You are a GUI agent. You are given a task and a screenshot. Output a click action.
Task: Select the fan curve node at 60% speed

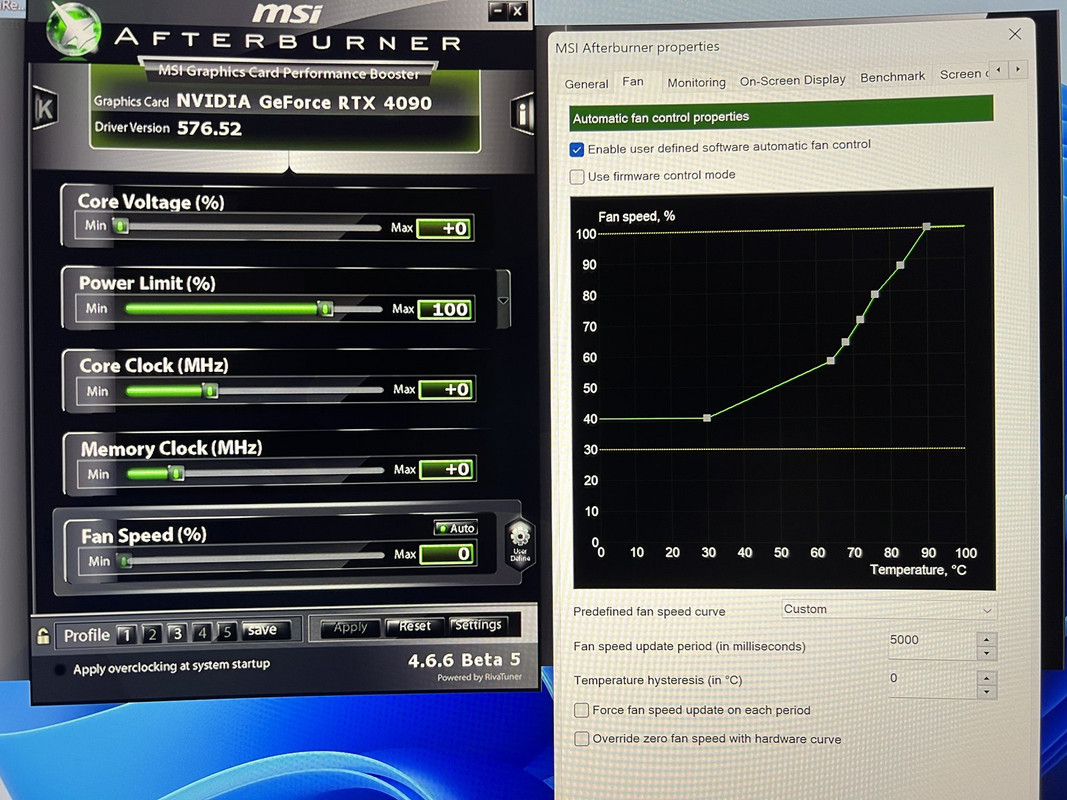tap(831, 361)
